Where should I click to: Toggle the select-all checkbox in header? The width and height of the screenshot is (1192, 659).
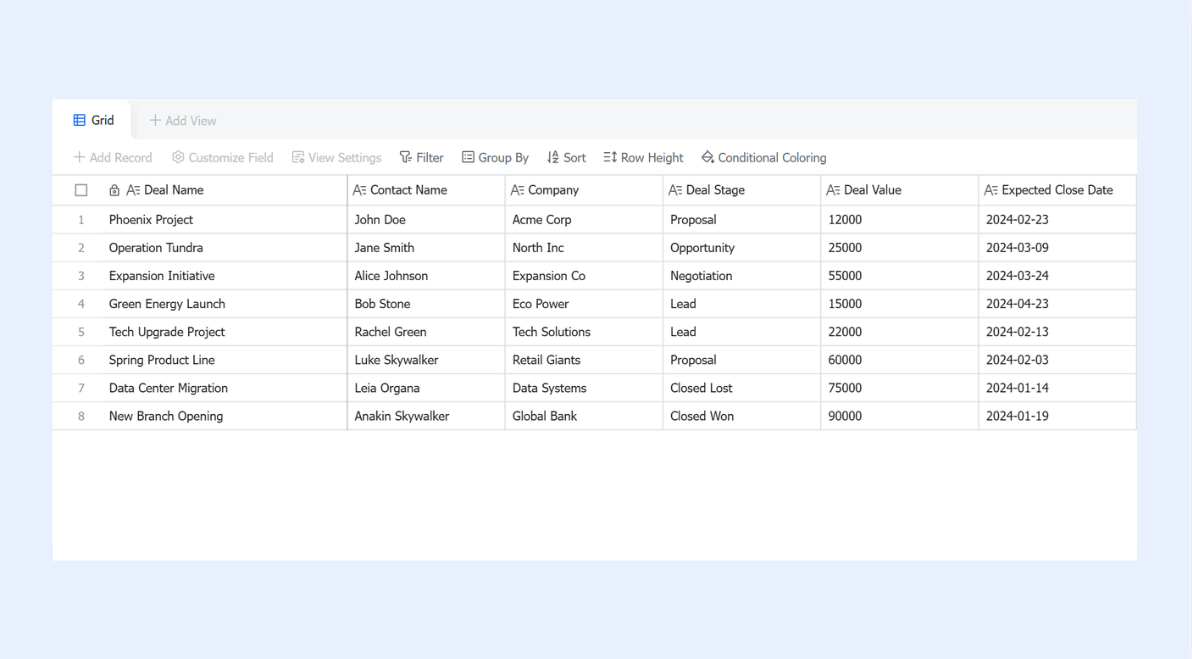pyautogui.click(x=81, y=190)
